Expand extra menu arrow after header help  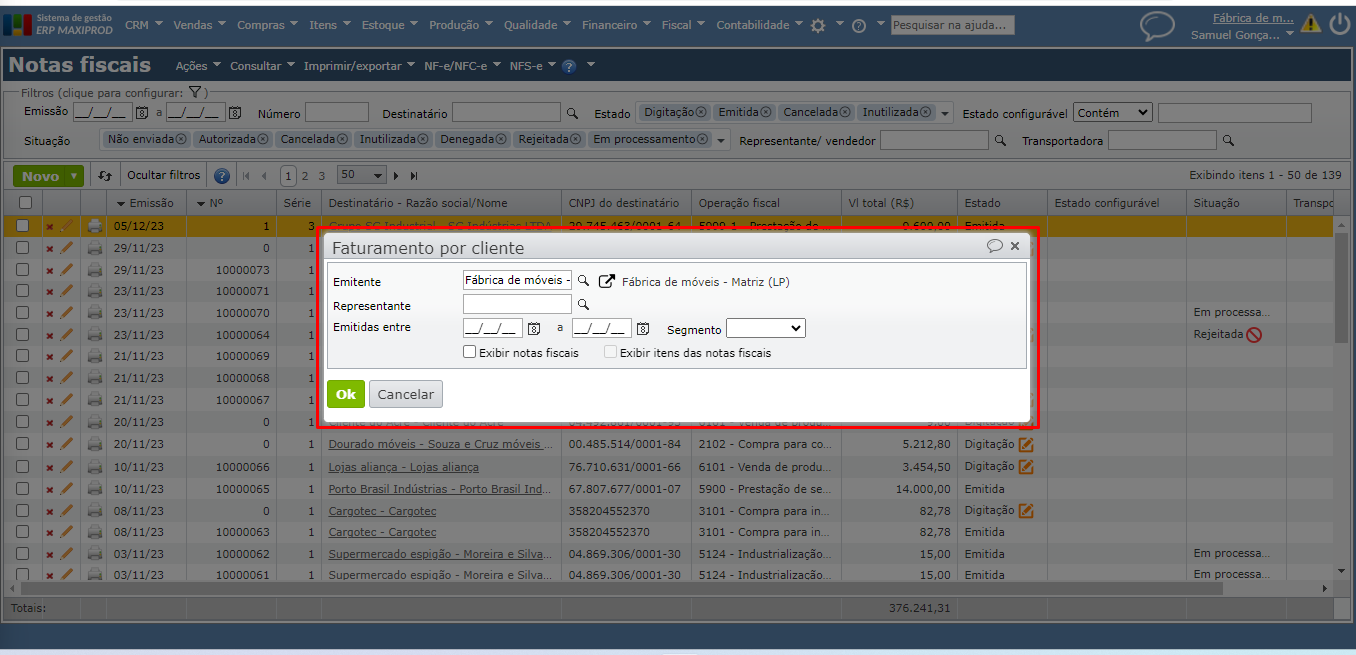(x=591, y=66)
